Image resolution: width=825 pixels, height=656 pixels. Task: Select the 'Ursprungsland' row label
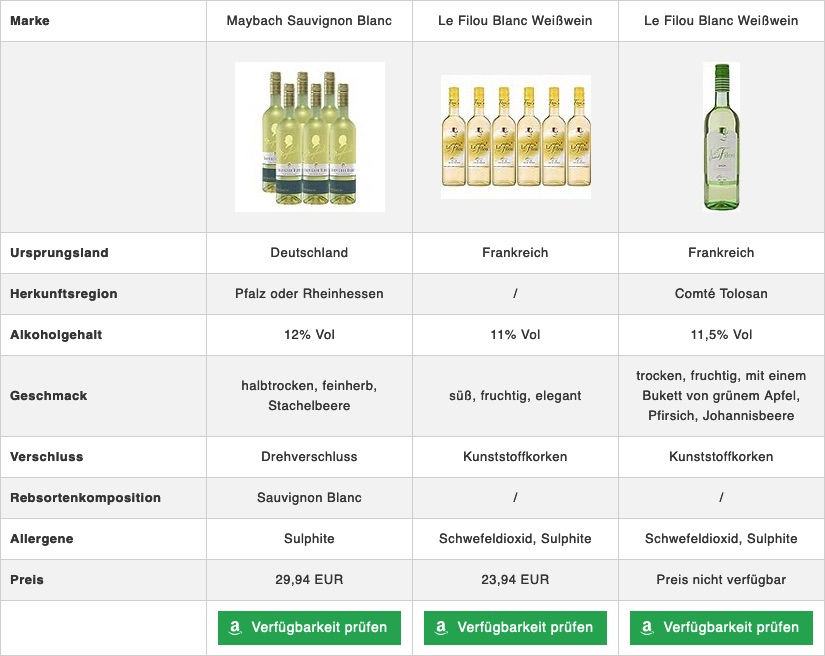pos(59,253)
